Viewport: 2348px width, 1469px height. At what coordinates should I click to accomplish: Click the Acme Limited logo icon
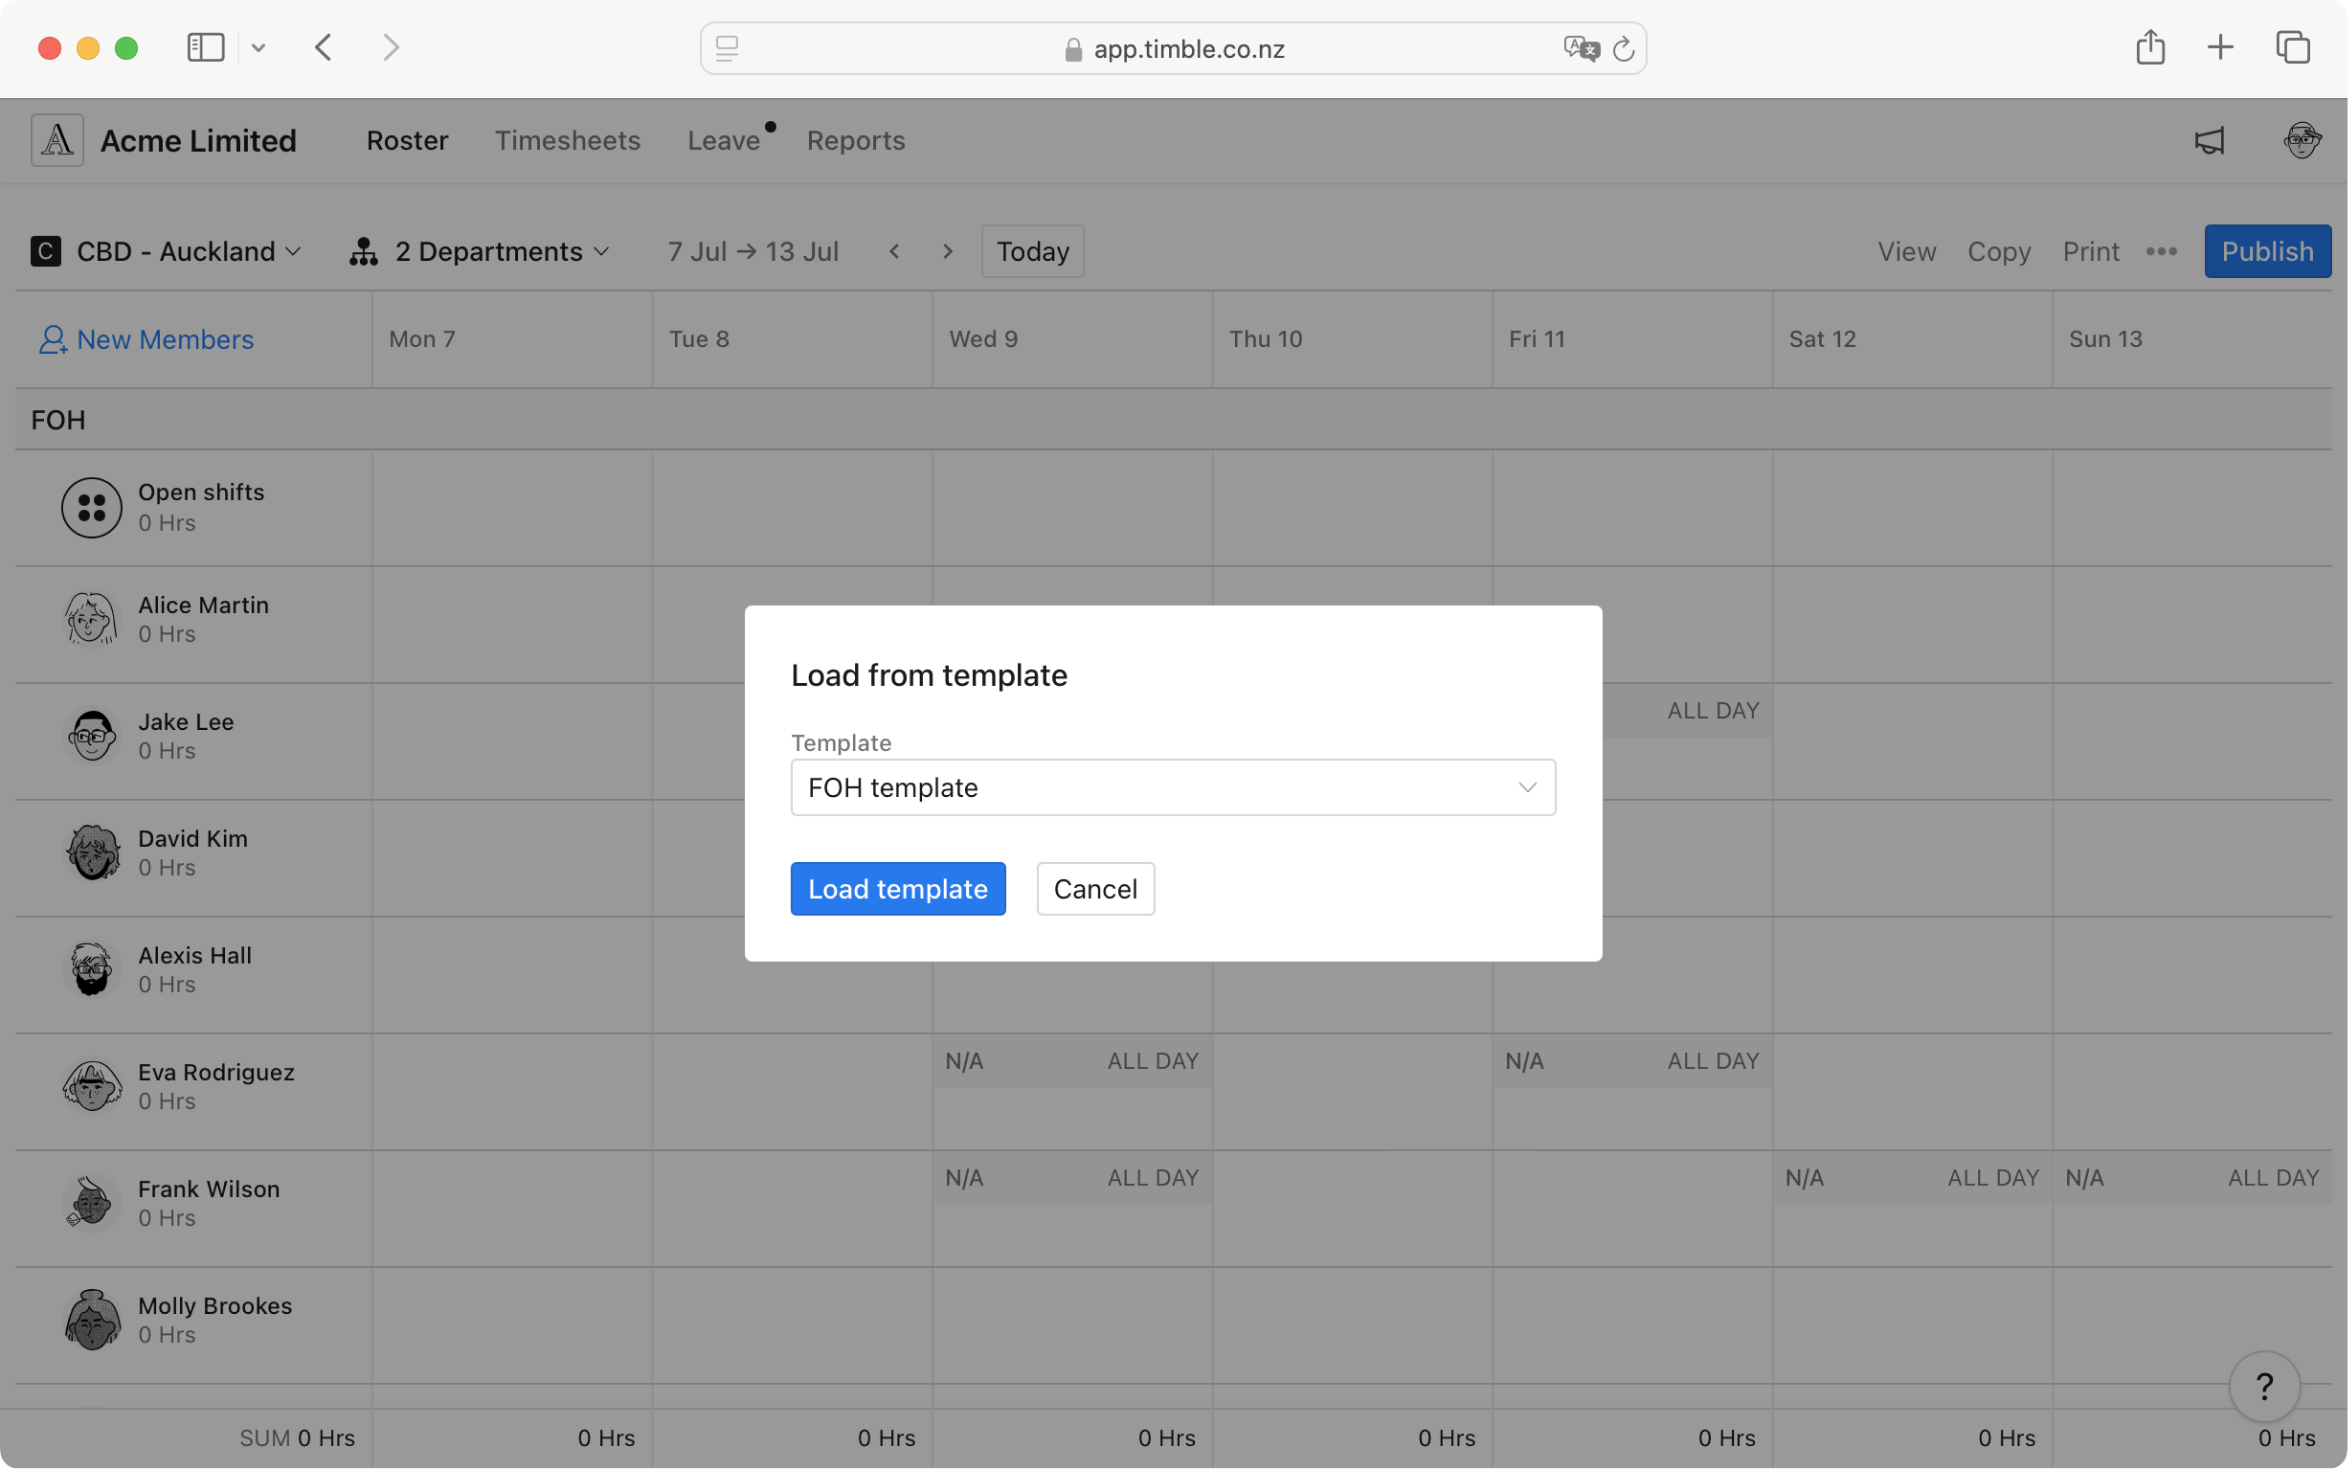[x=57, y=140]
